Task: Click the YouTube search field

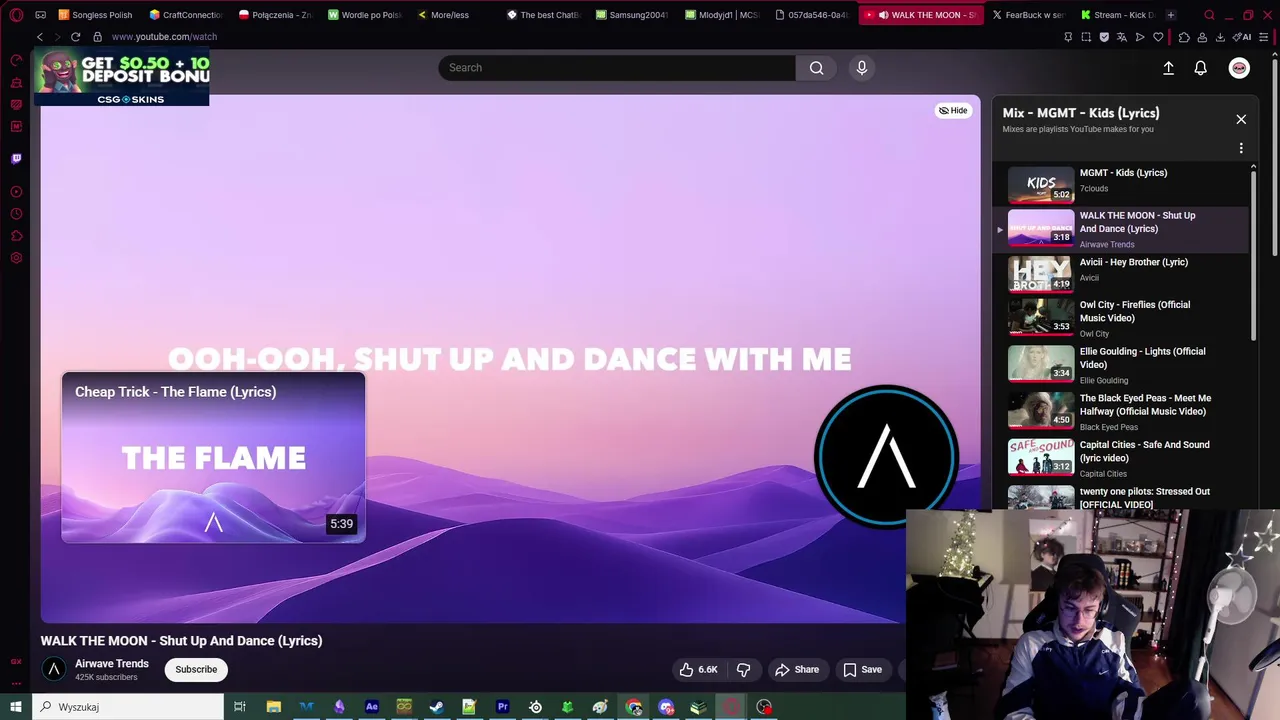Action: pos(616,67)
